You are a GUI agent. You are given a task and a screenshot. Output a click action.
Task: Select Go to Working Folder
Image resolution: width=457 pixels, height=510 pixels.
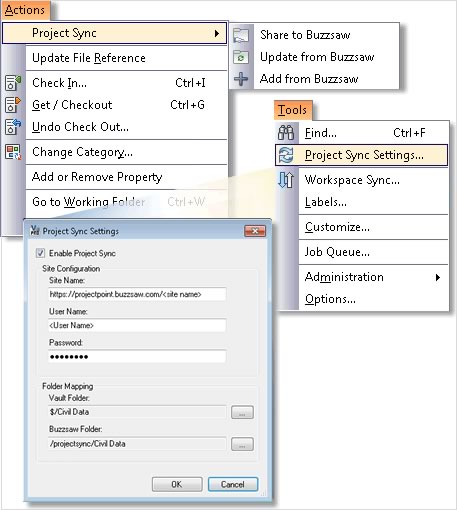127,202
